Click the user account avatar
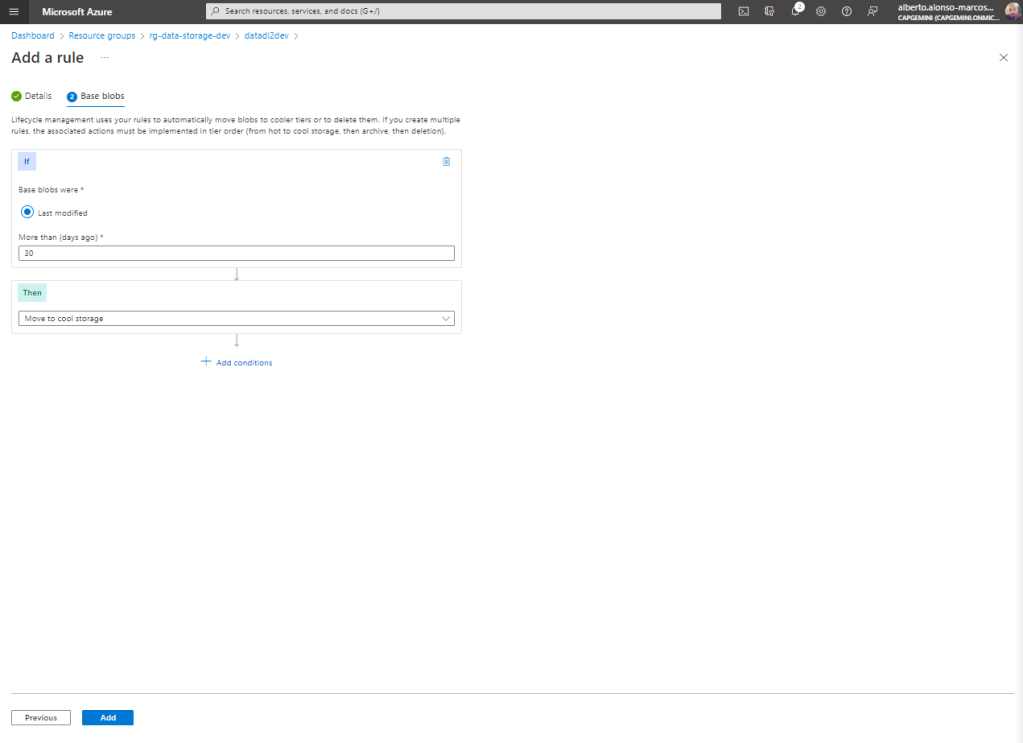 tap(1012, 11)
